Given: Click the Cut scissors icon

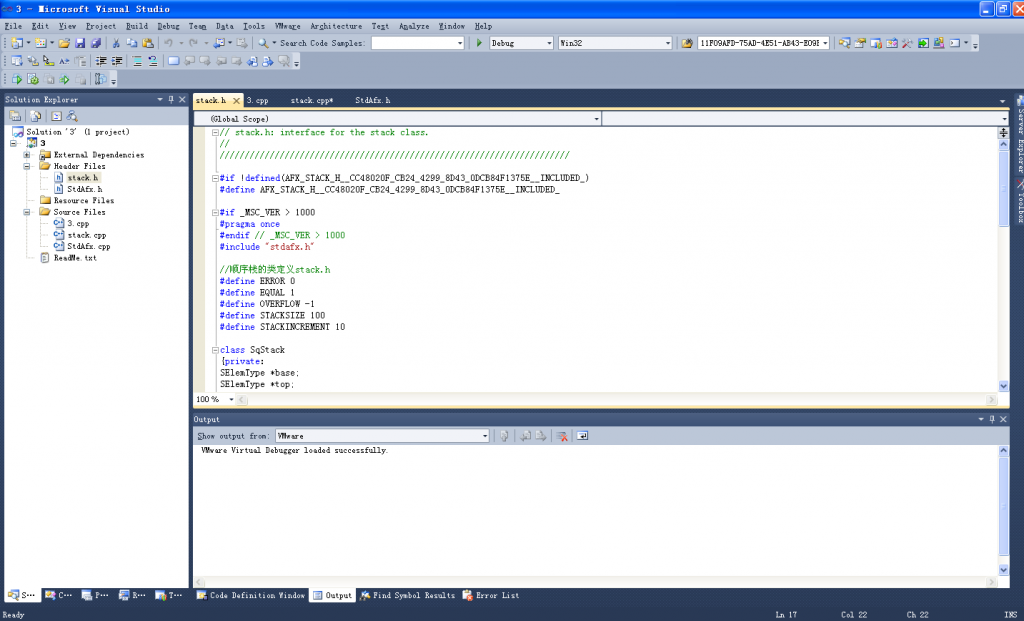Looking at the screenshot, I should tap(116, 43).
